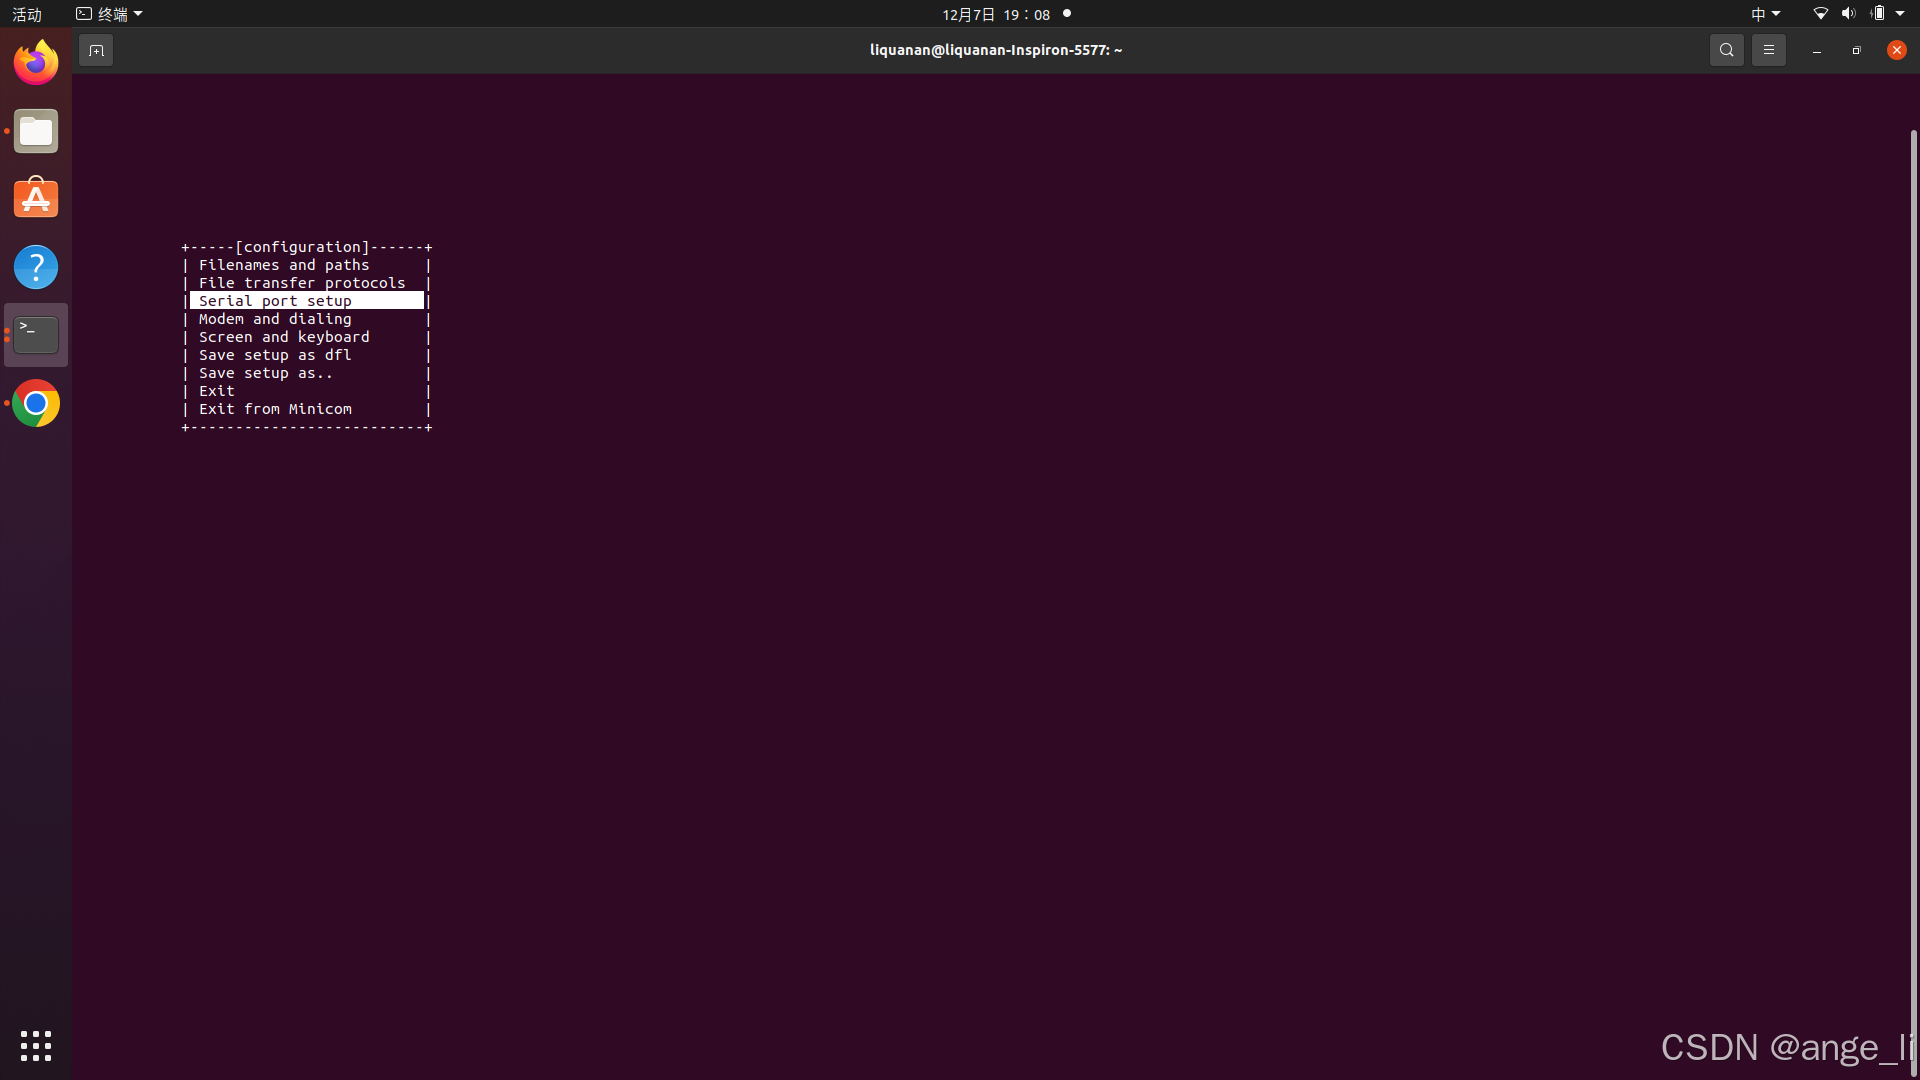This screenshot has width=1920, height=1080.
Task: Click the battery icon in top bar
Action: [x=1877, y=14]
